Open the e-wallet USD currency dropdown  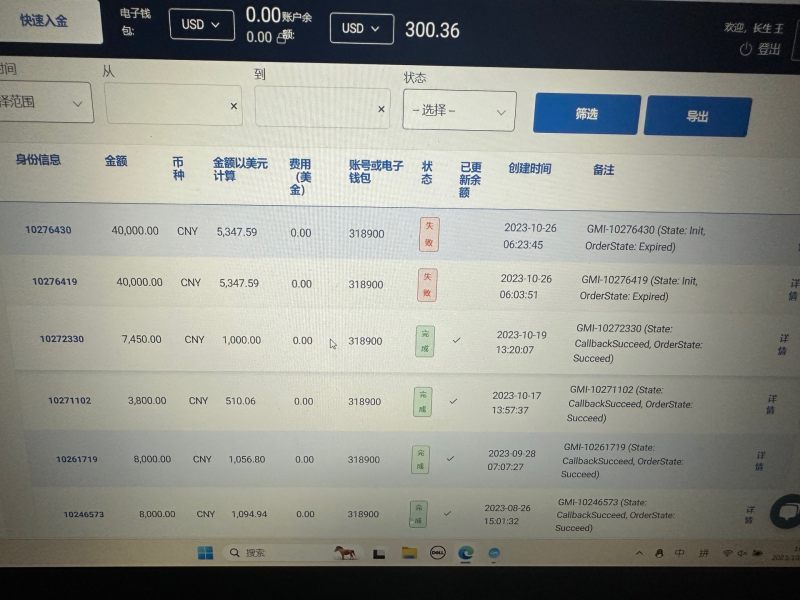[202, 24]
